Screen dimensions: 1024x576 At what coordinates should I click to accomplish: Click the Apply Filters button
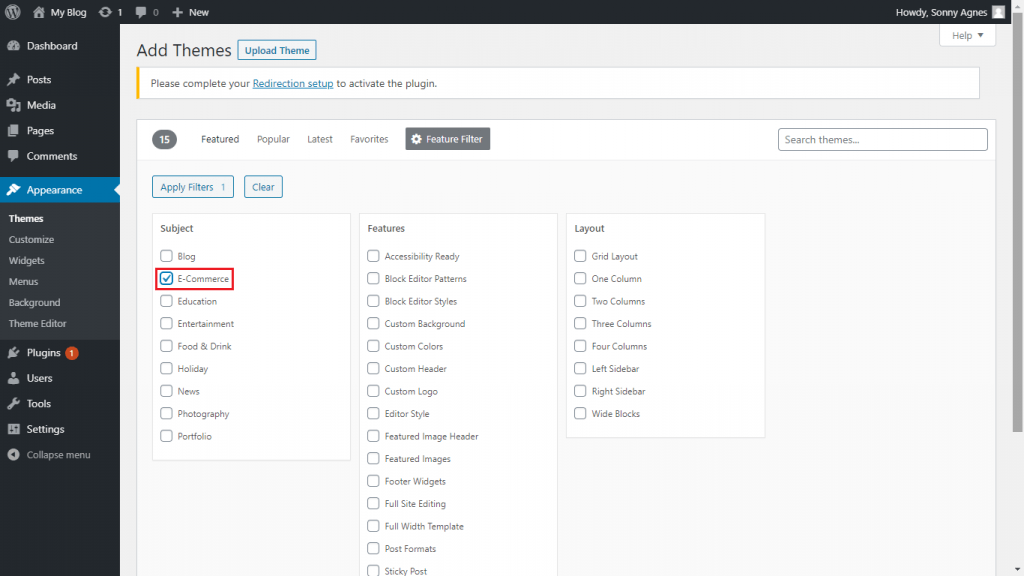193,187
